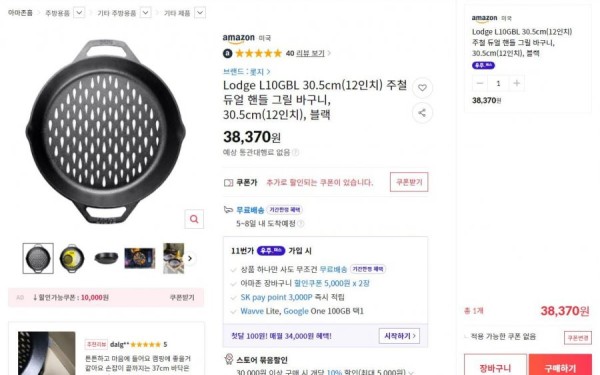Screen dimensions: 600x375
Task: Add item to cart with 장바구니
Action: coord(495,365)
